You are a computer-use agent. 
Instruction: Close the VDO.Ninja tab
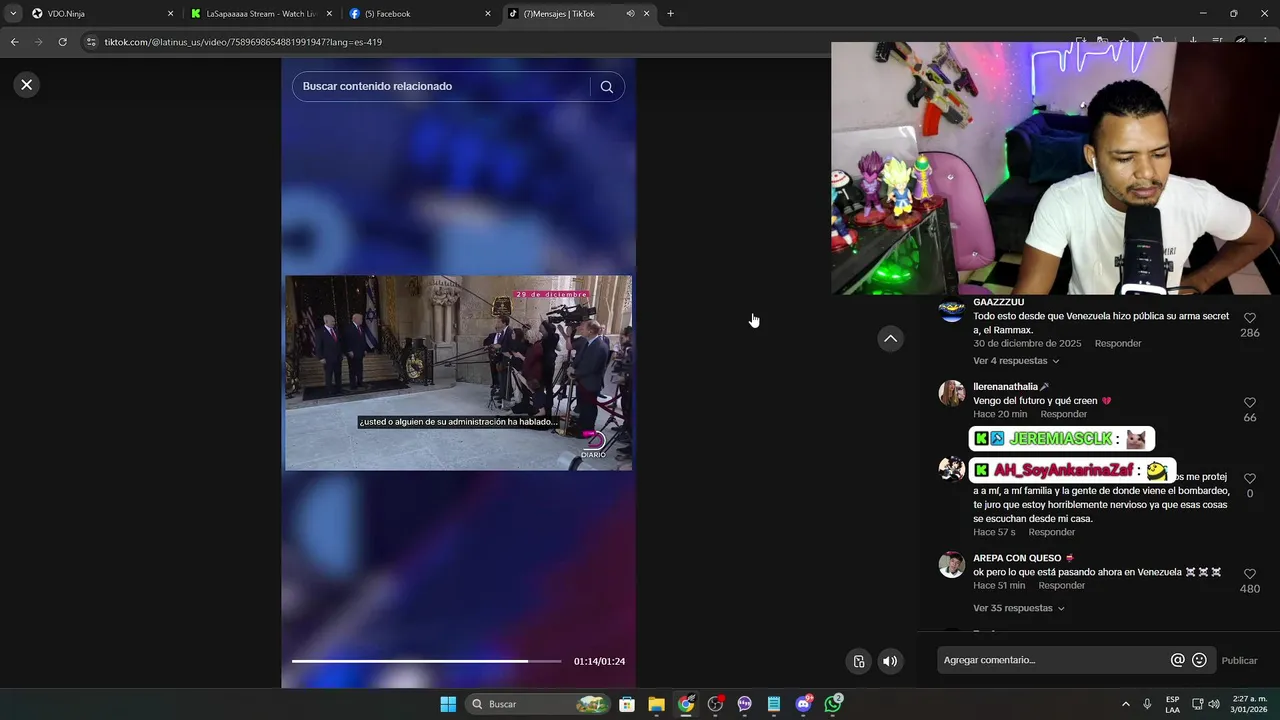170,14
